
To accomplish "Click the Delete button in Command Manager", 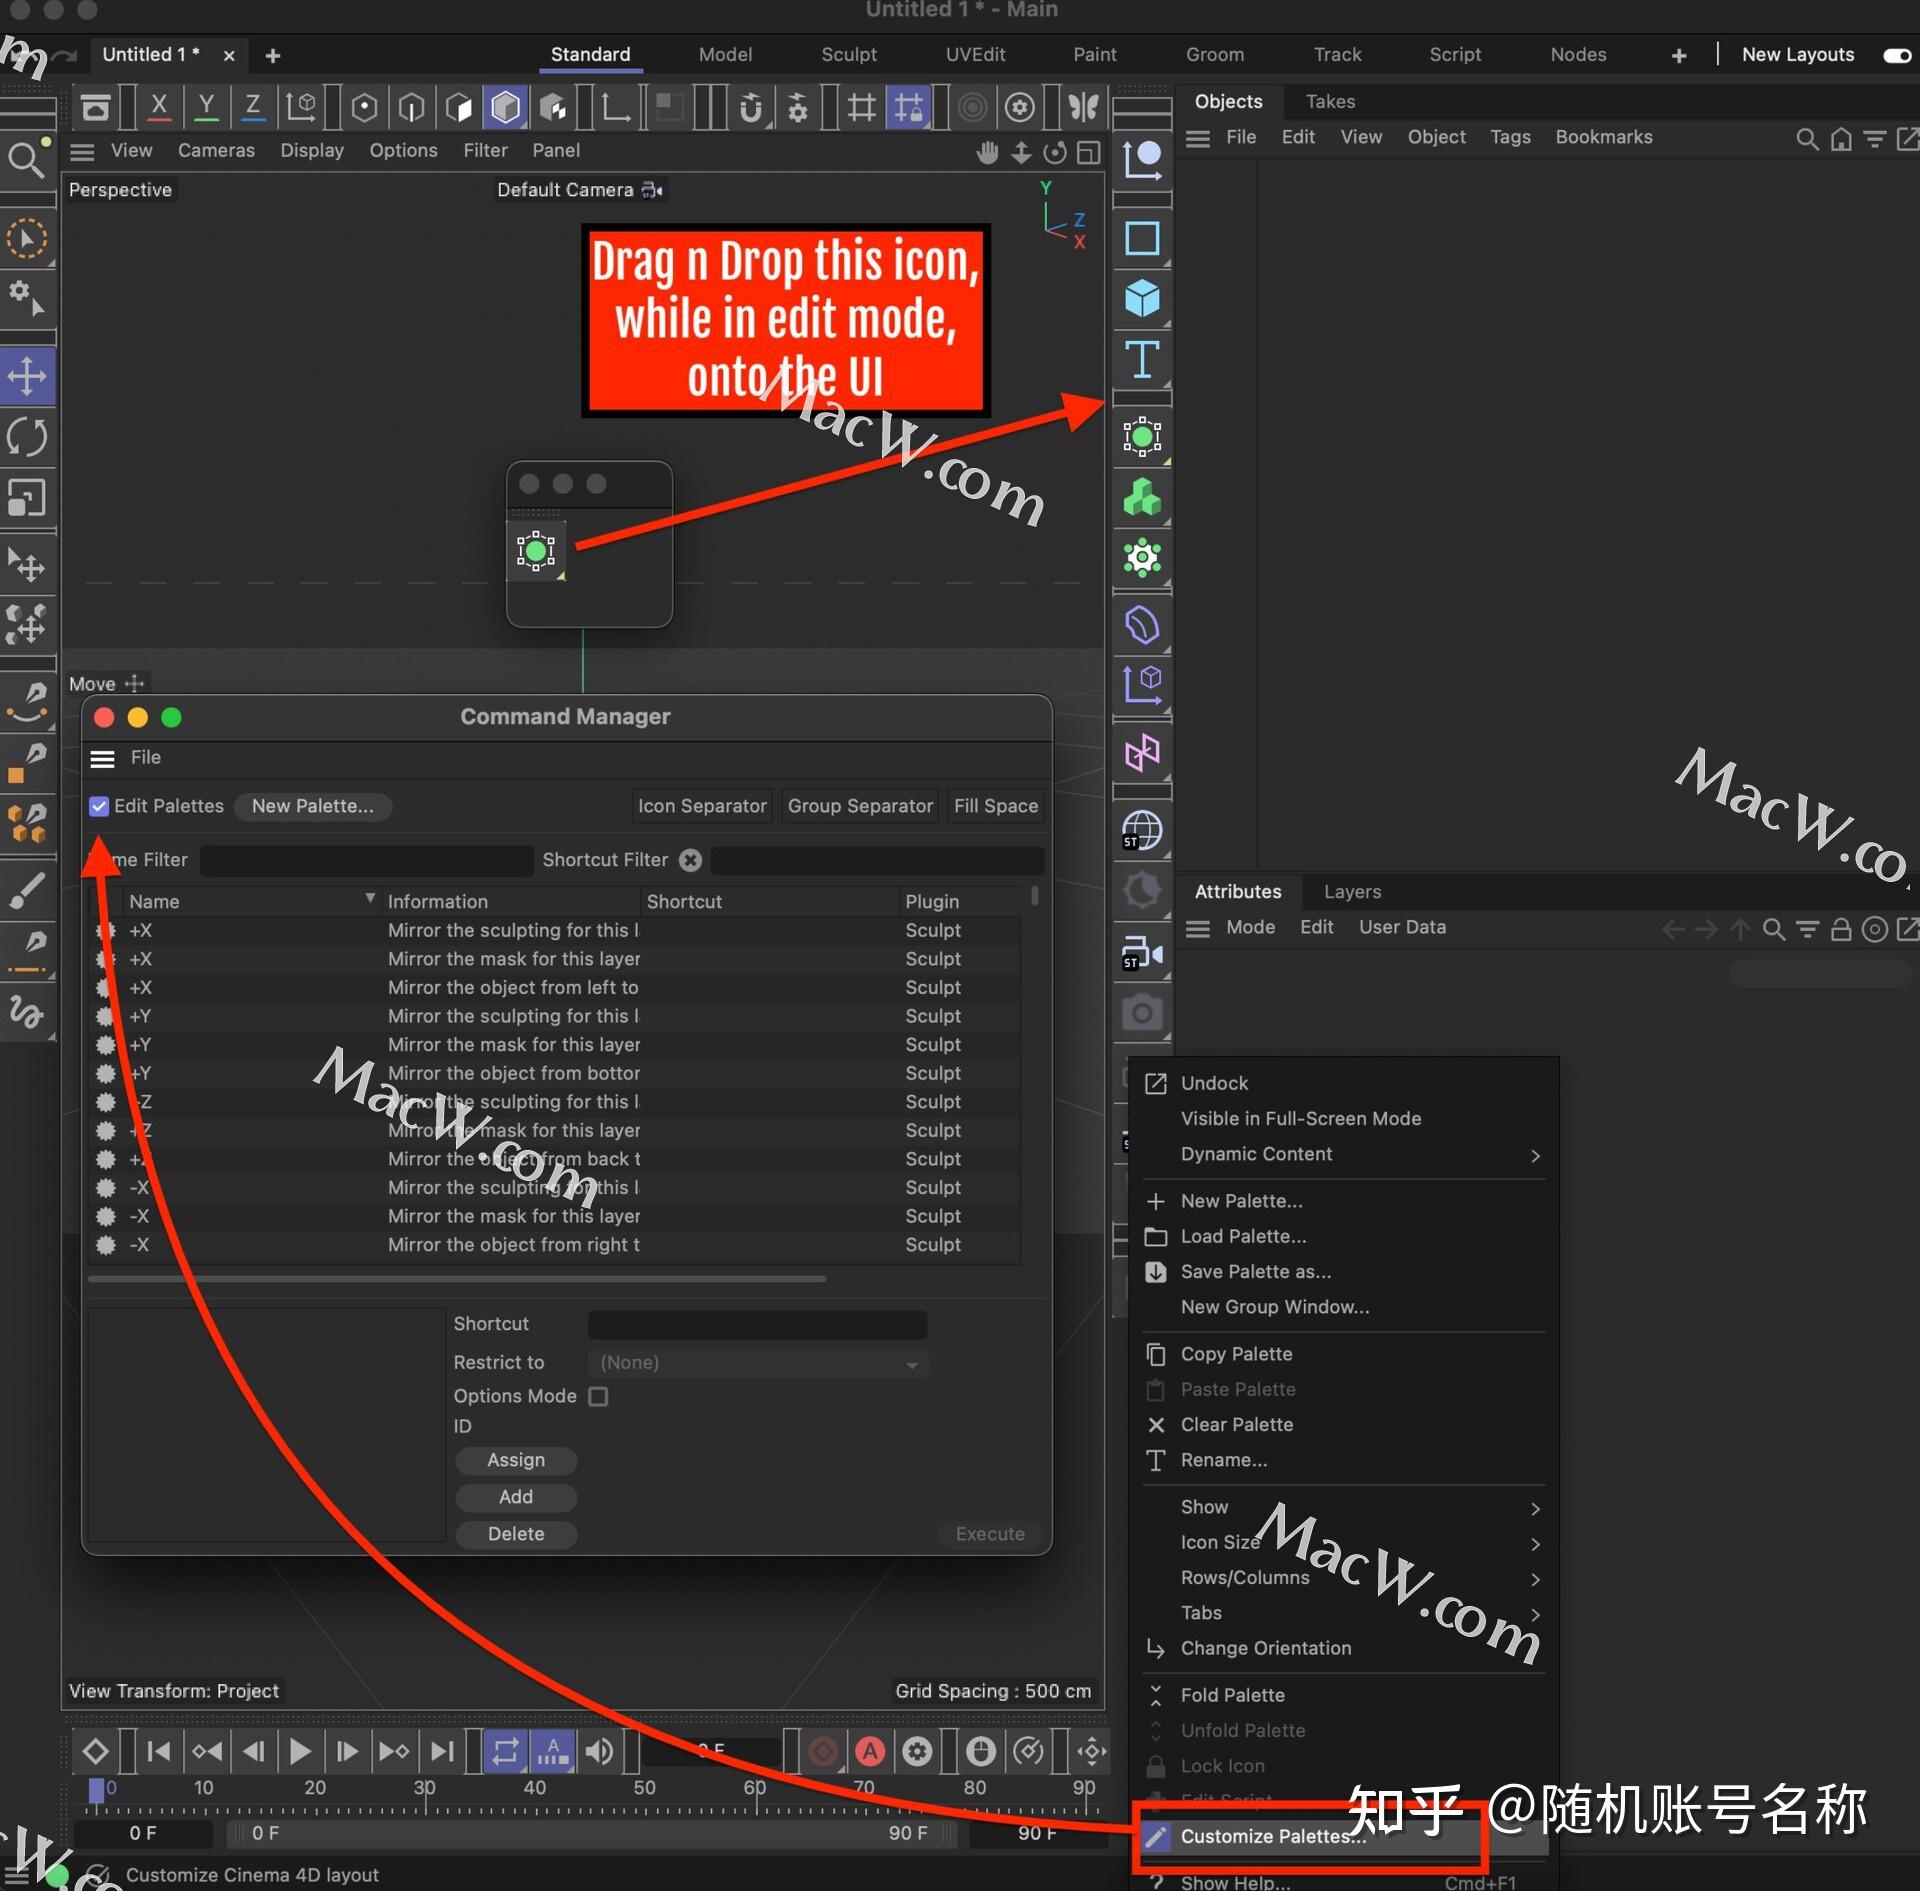I will point(515,1534).
